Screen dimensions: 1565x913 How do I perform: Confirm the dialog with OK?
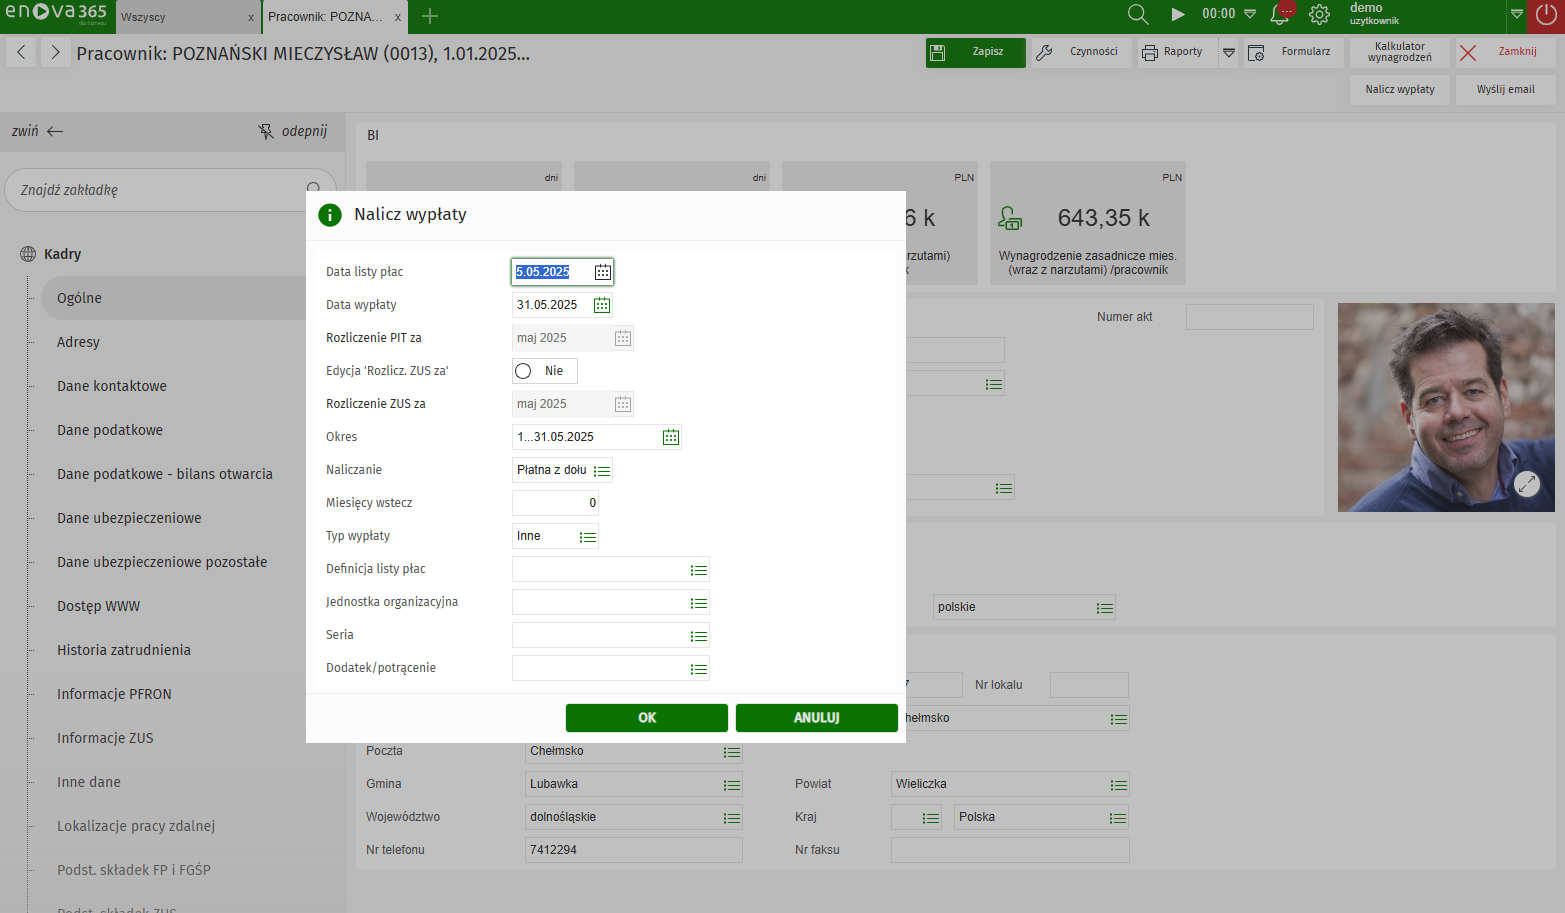646,718
